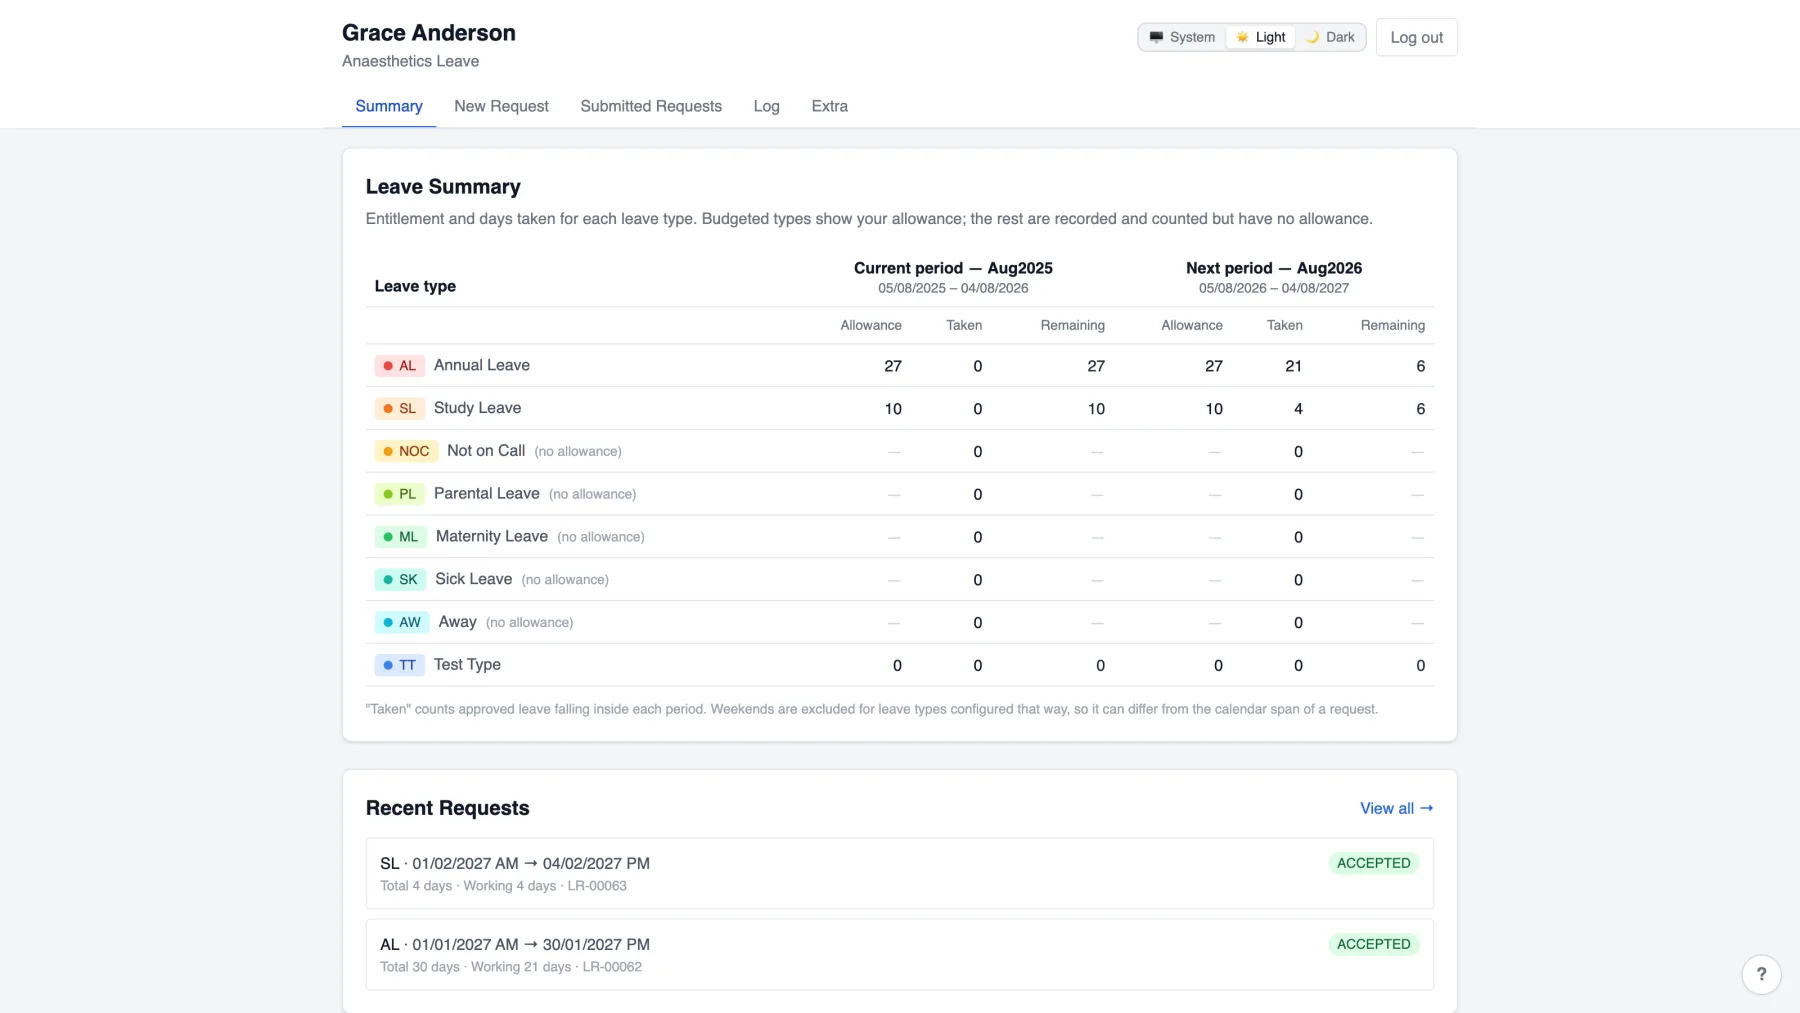Click the NOC Not on Call badge
Image resolution: width=1800 pixels, height=1013 pixels.
406,451
